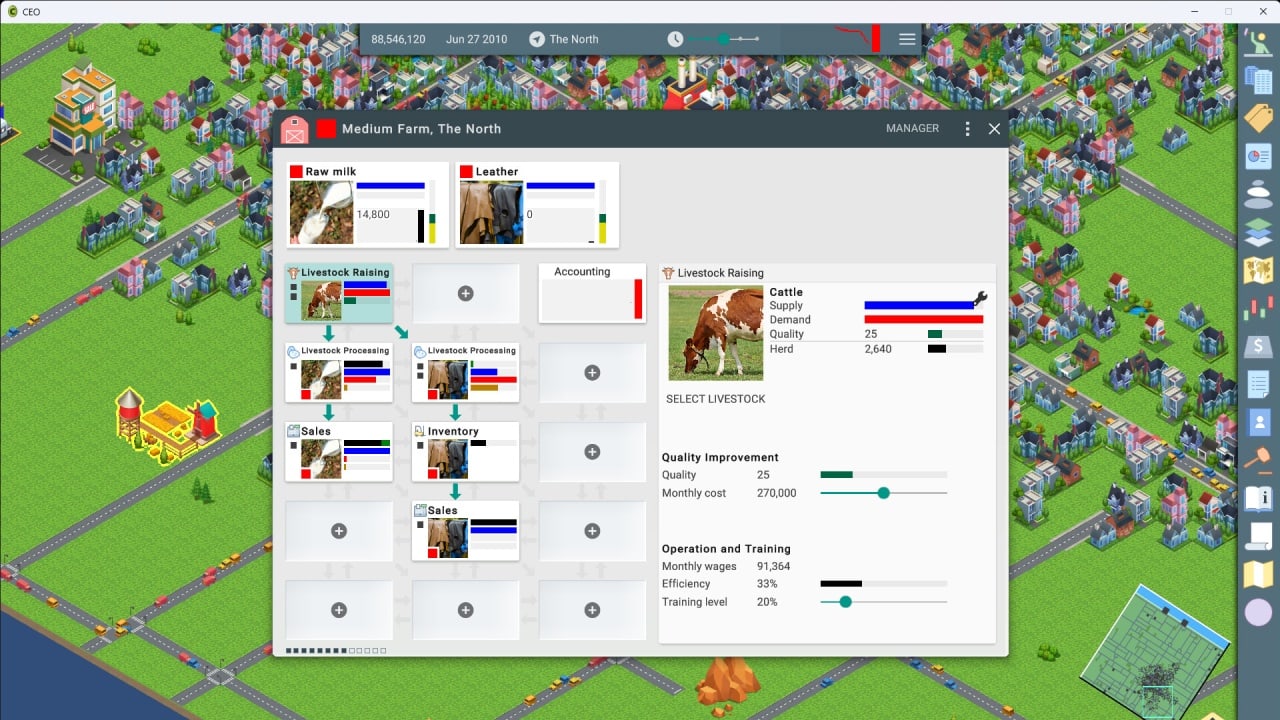The image size is (1280, 720).
Task: Open the world map sidebar icon
Action: pos(1257,270)
